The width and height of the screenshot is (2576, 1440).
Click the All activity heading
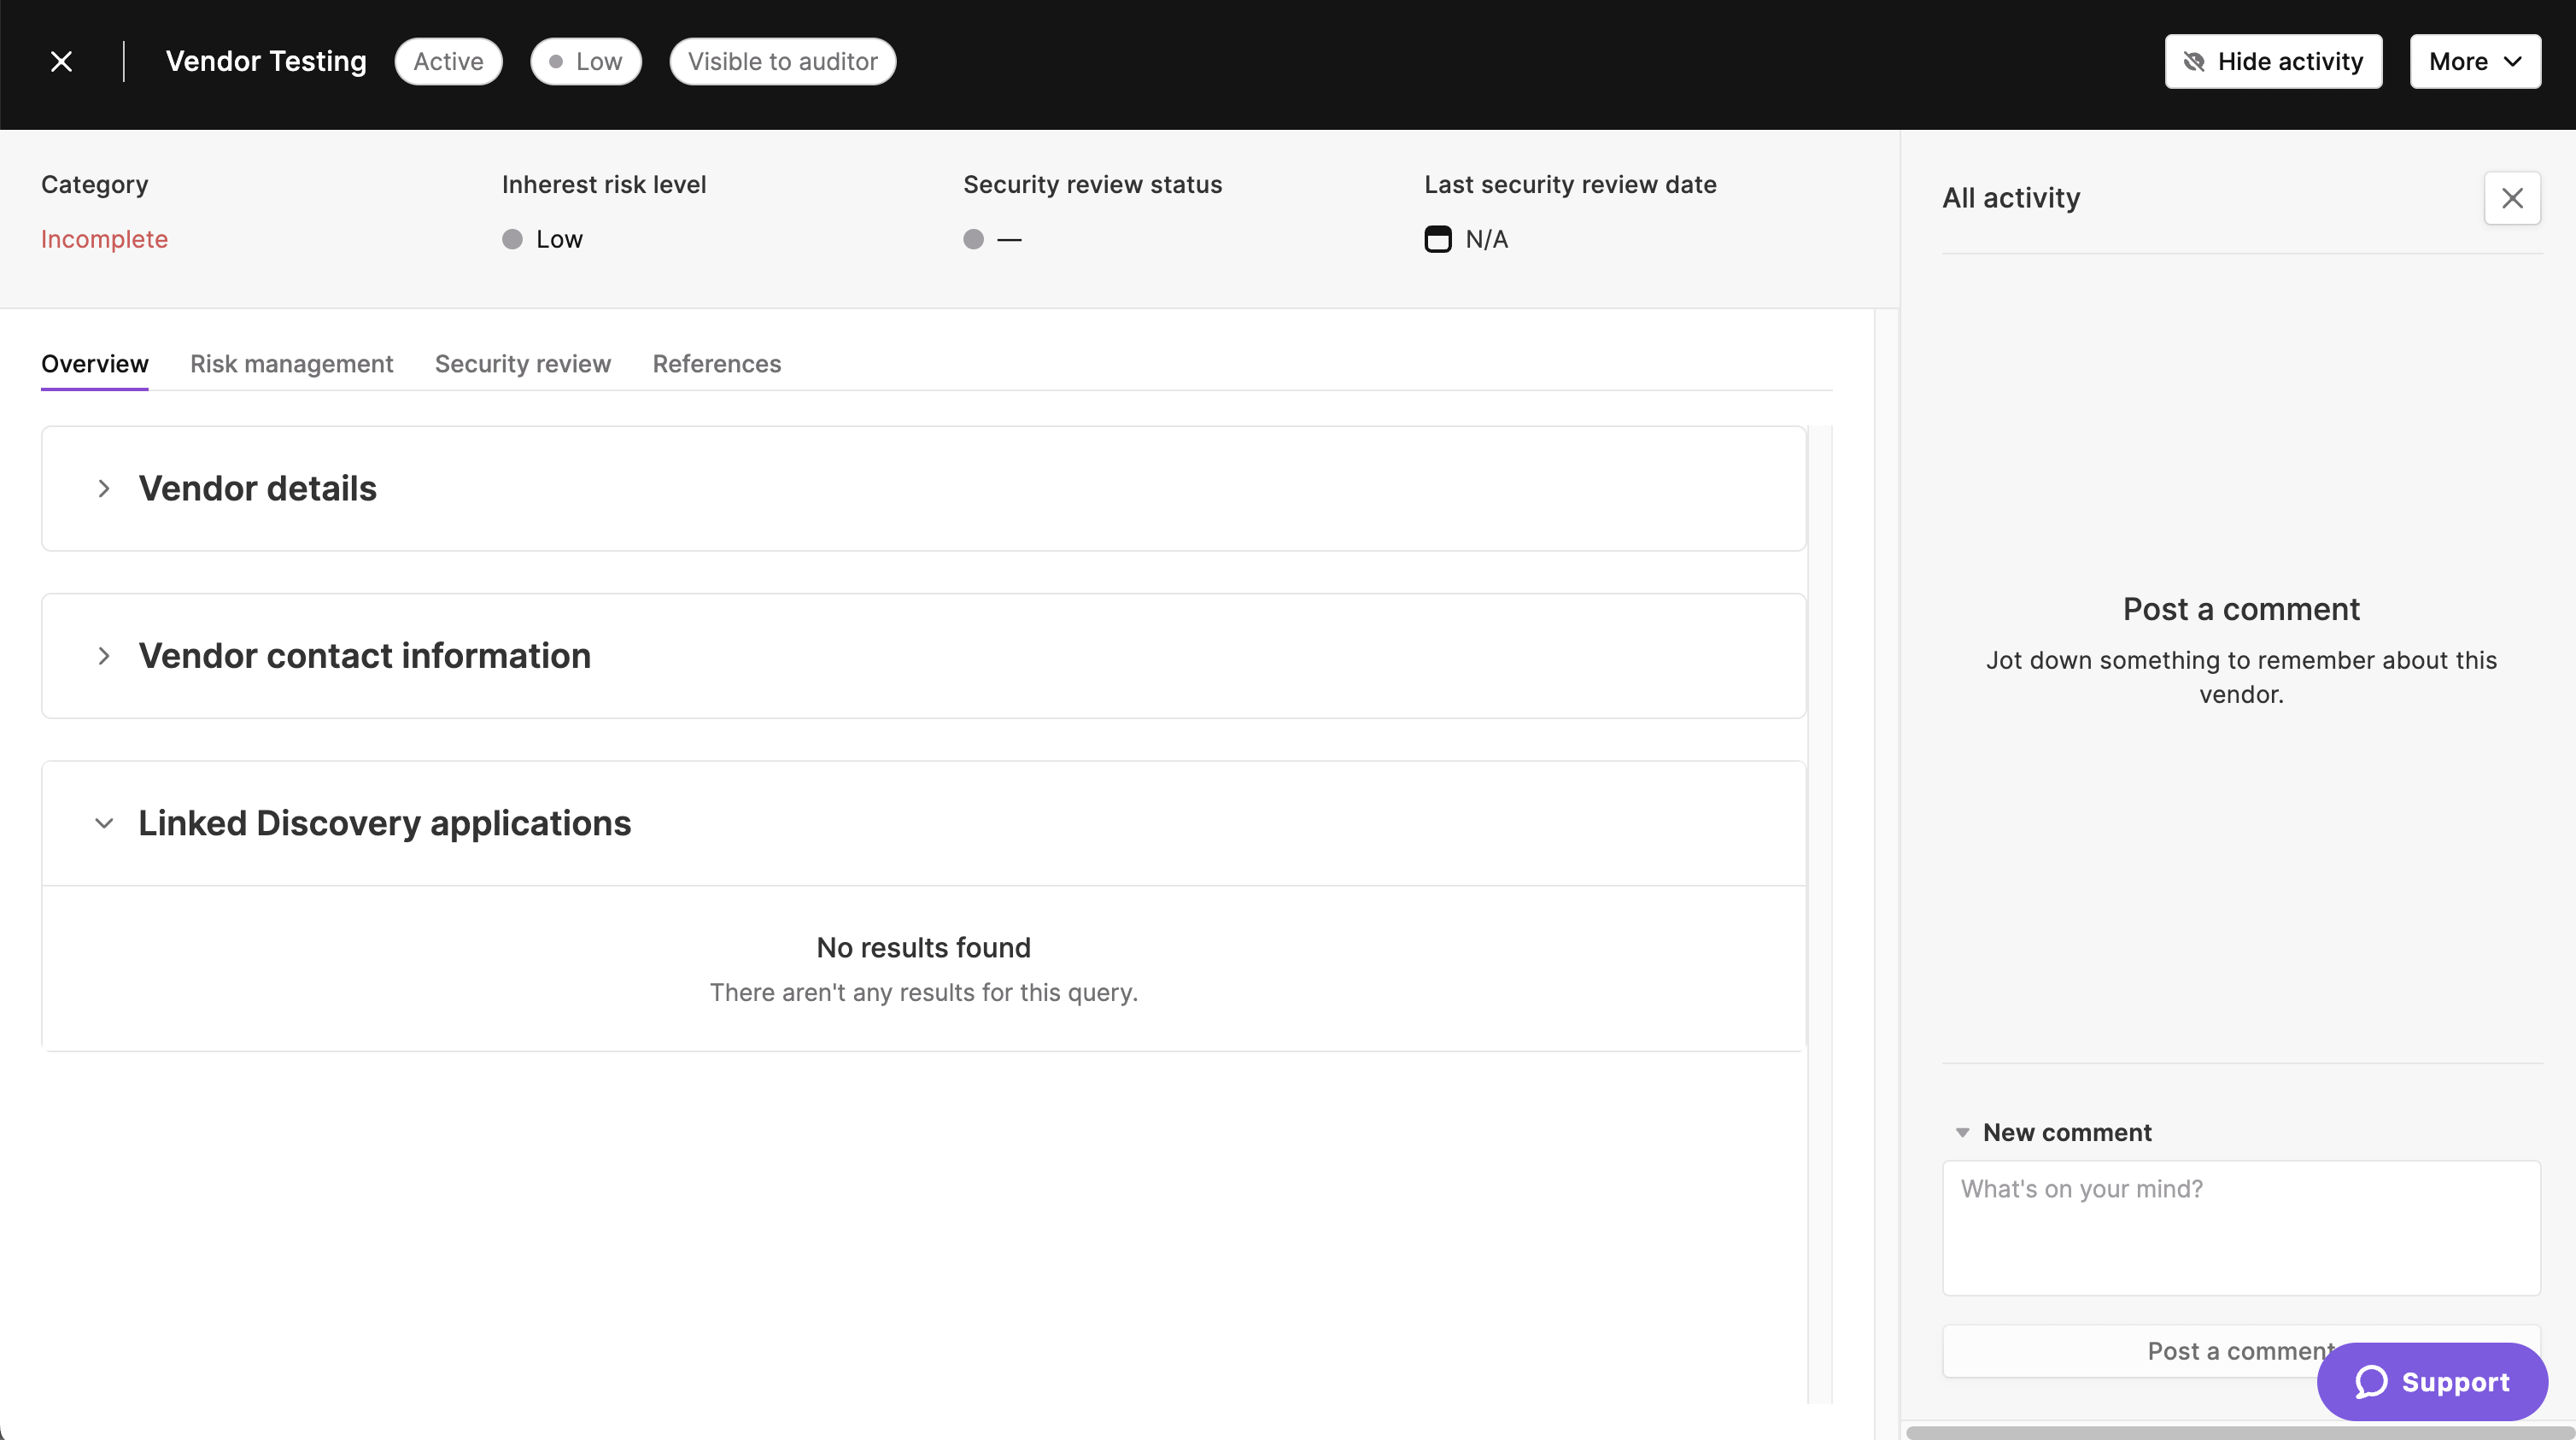[x=2011, y=198]
